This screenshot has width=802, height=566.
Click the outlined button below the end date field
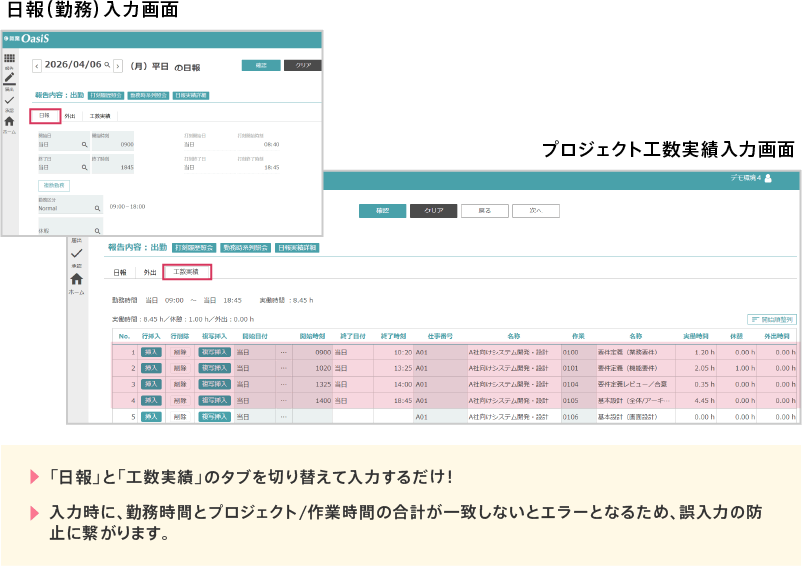point(54,186)
